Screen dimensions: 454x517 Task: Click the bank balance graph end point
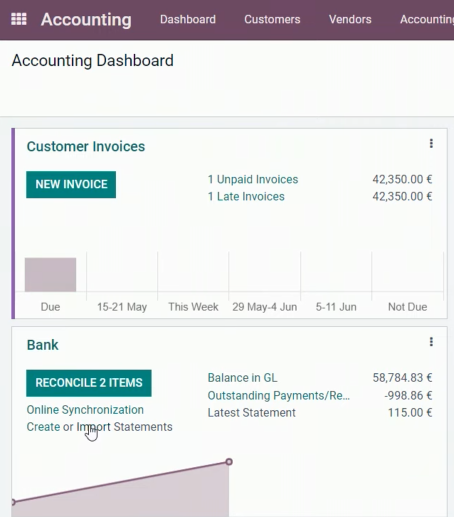229,462
